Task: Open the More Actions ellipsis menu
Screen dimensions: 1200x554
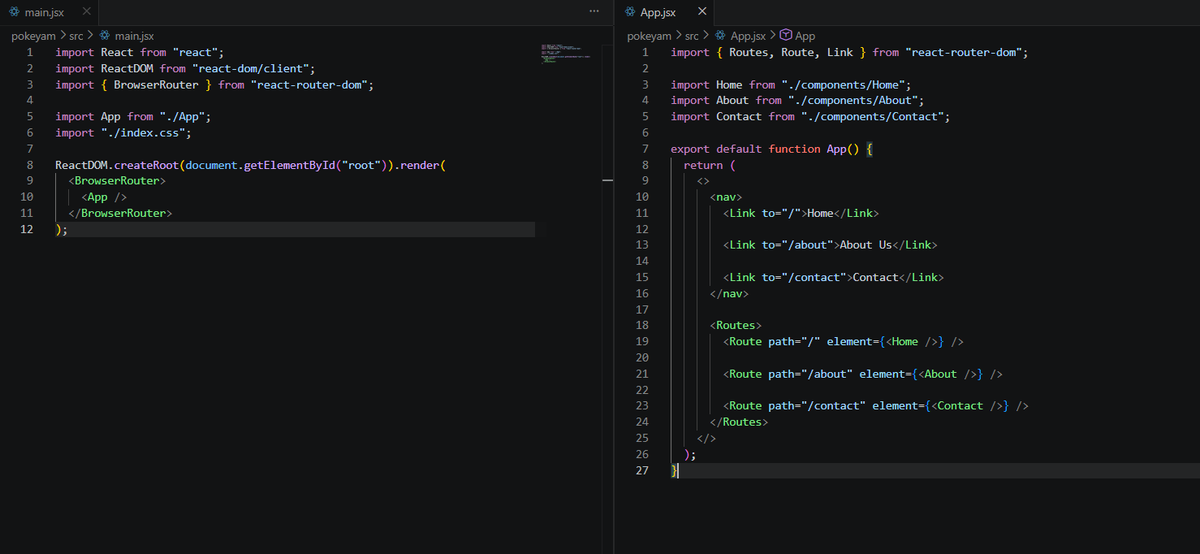Action: pos(596,11)
